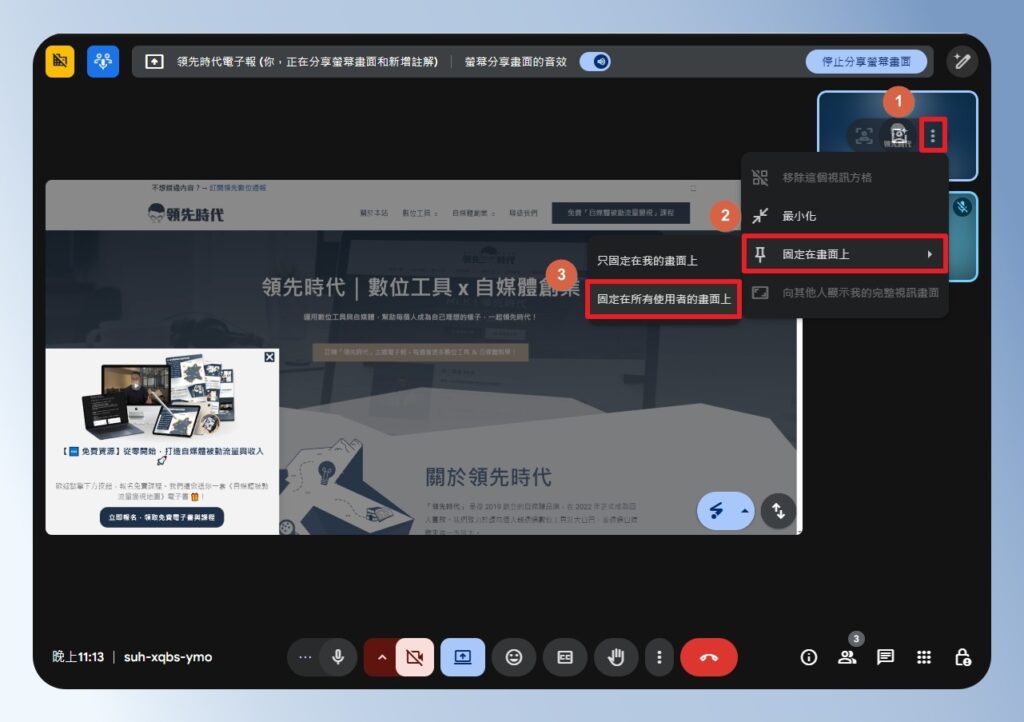Click 停止分享螢幕畫面 button
Viewport: 1024px width, 722px height.
click(x=866, y=61)
